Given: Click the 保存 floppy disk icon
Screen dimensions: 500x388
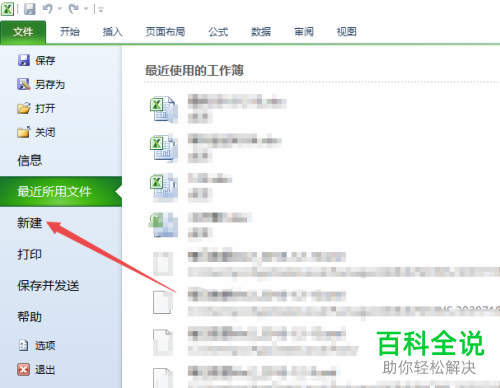Looking at the screenshot, I should click(x=24, y=60).
